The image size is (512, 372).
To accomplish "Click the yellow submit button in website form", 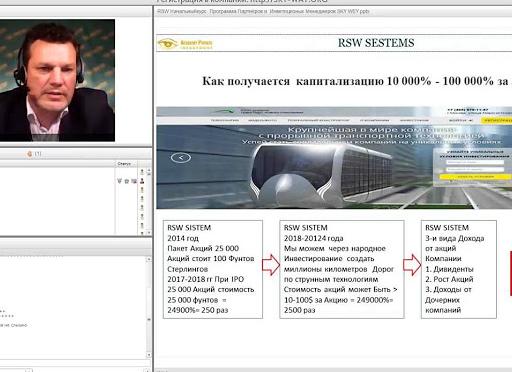I will [x=475, y=177].
